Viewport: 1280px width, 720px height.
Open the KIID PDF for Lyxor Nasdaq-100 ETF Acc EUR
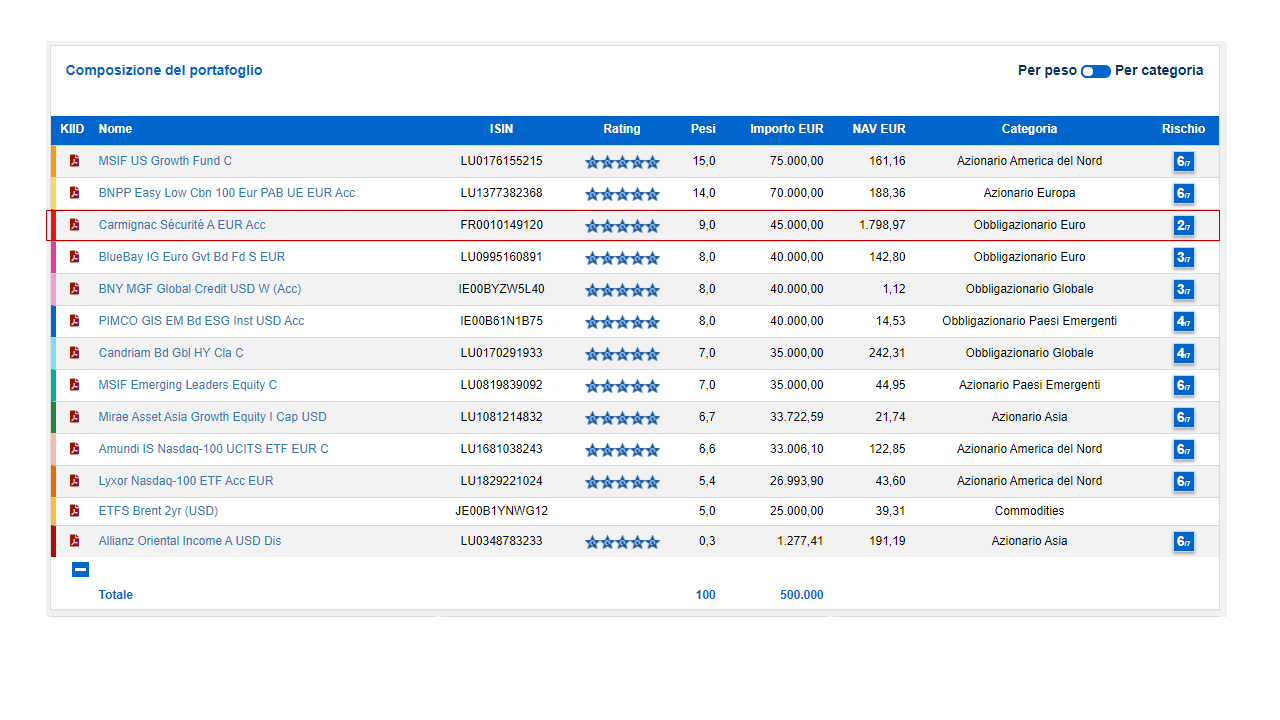[x=74, y=481]
